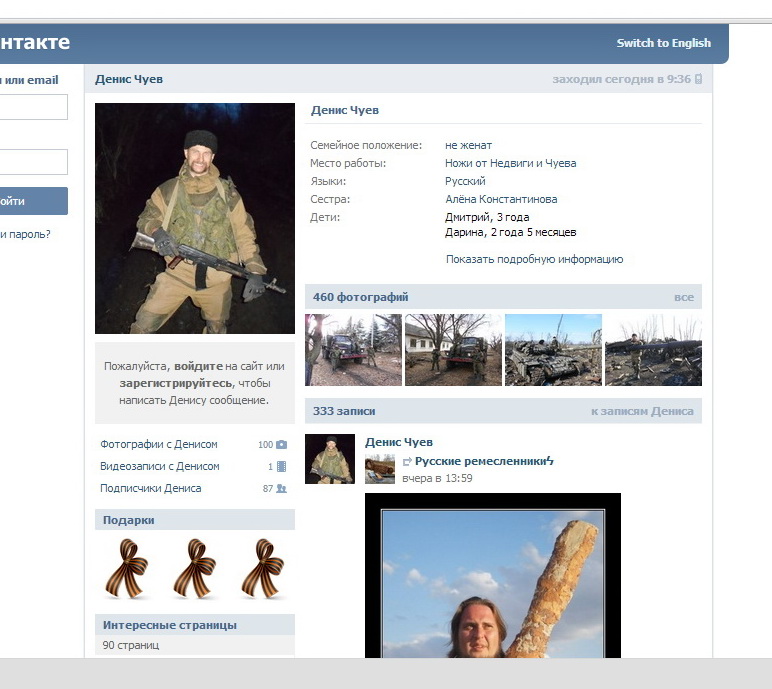The width and height of the screenshot is (772, 689).
Task: Click the 333 записи header
Action: click(344, 411)
